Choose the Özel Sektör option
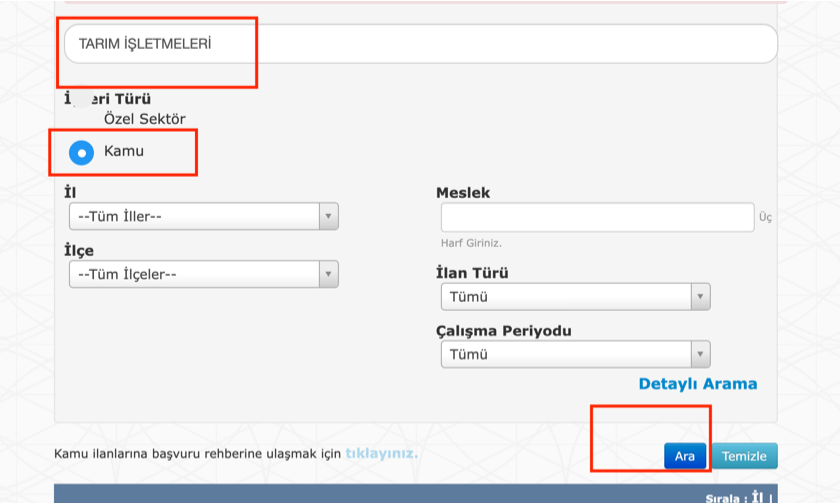This screenshot has height=503, width=840. point(144,119)
